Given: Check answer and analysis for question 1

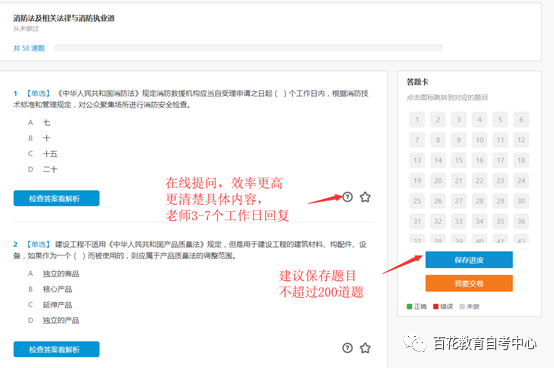Looking at the screenshot, I should [57, 198].
